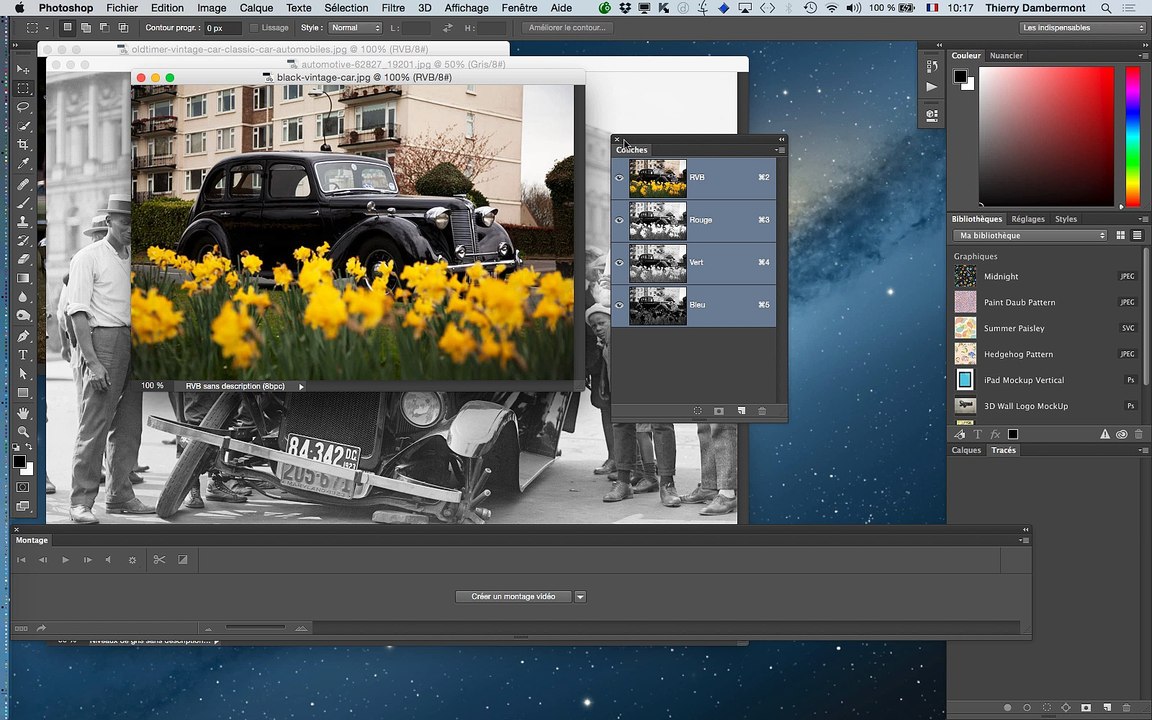Select the Lasso tool

23,107
